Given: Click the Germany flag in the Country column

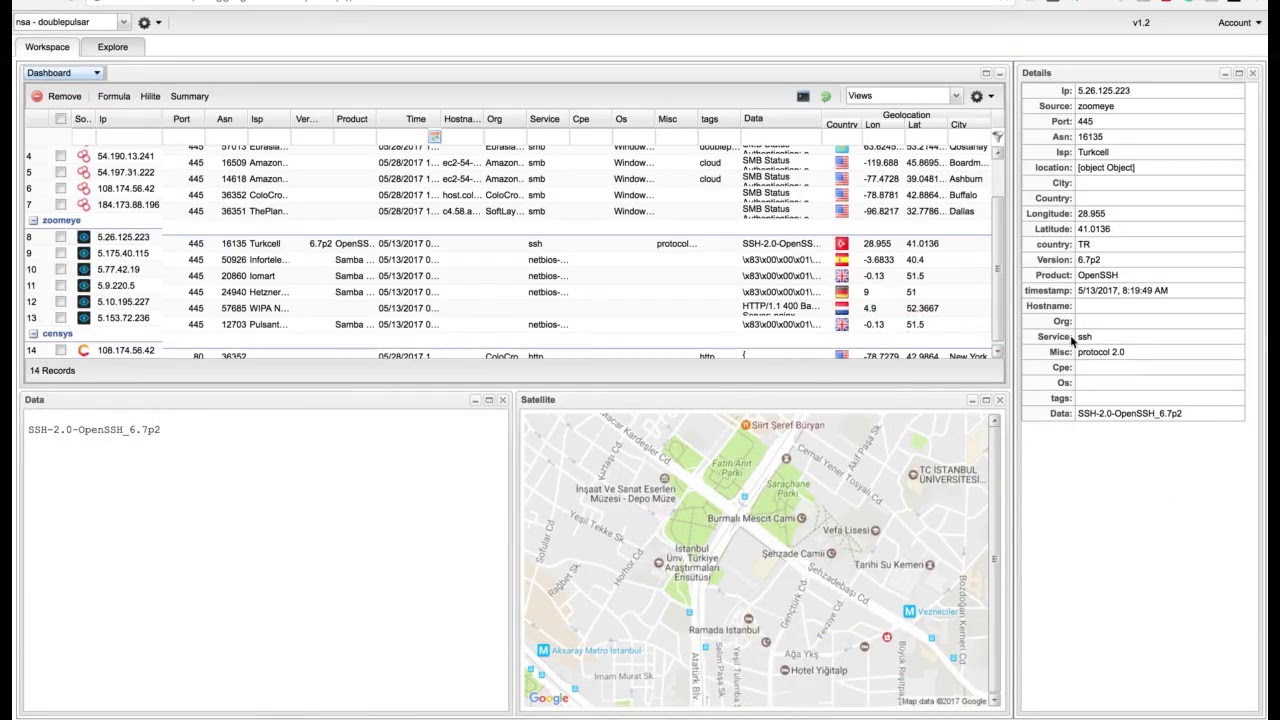Looking at the screenshot, I should pyautogui.click(x=841, y=292).
